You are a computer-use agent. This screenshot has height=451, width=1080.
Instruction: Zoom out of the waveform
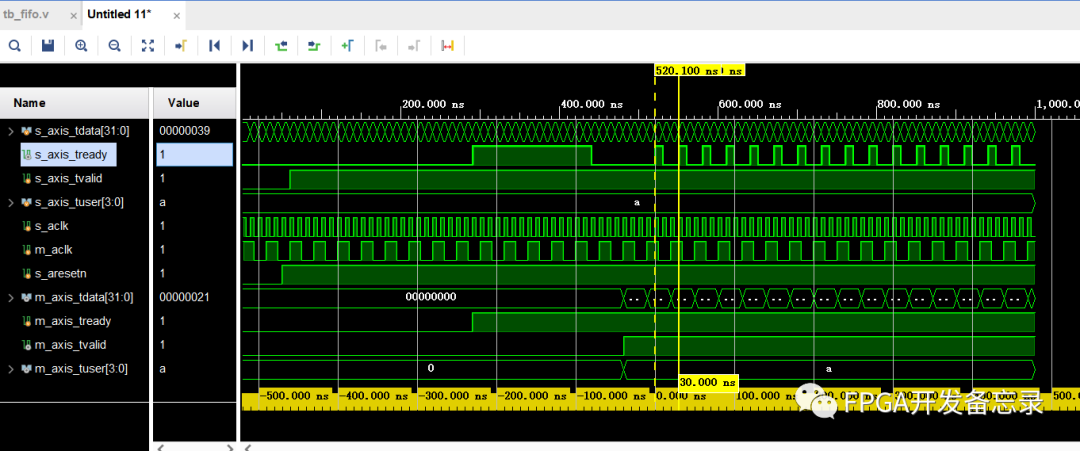coord(114,46)
